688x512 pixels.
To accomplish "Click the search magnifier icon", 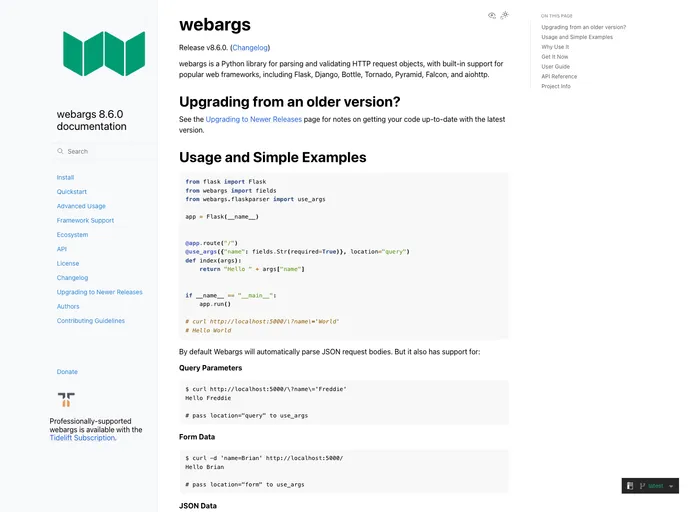I will tap(60, 151).
